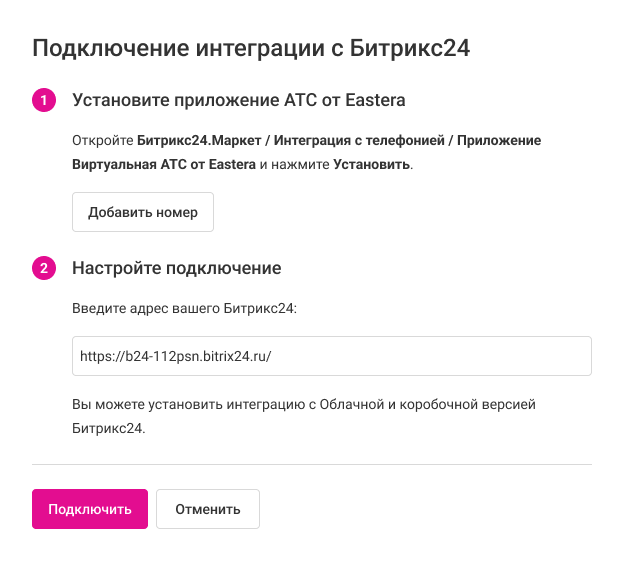Click the Настройте подключение step heading
This screenshot has width=624, height=561.
pos(176,268)
